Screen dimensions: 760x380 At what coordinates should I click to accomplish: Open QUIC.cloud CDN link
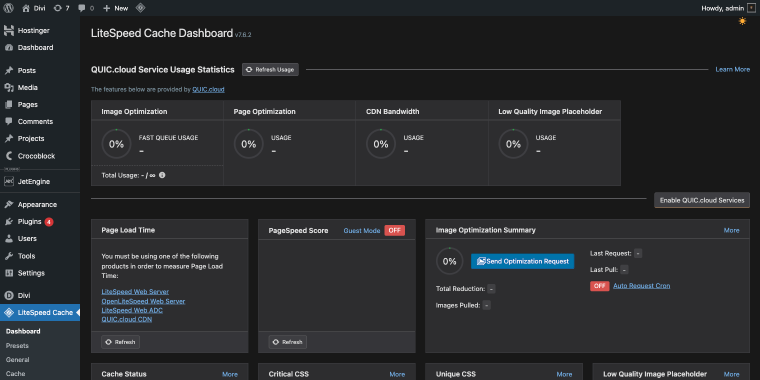click(x=127, y=319)
